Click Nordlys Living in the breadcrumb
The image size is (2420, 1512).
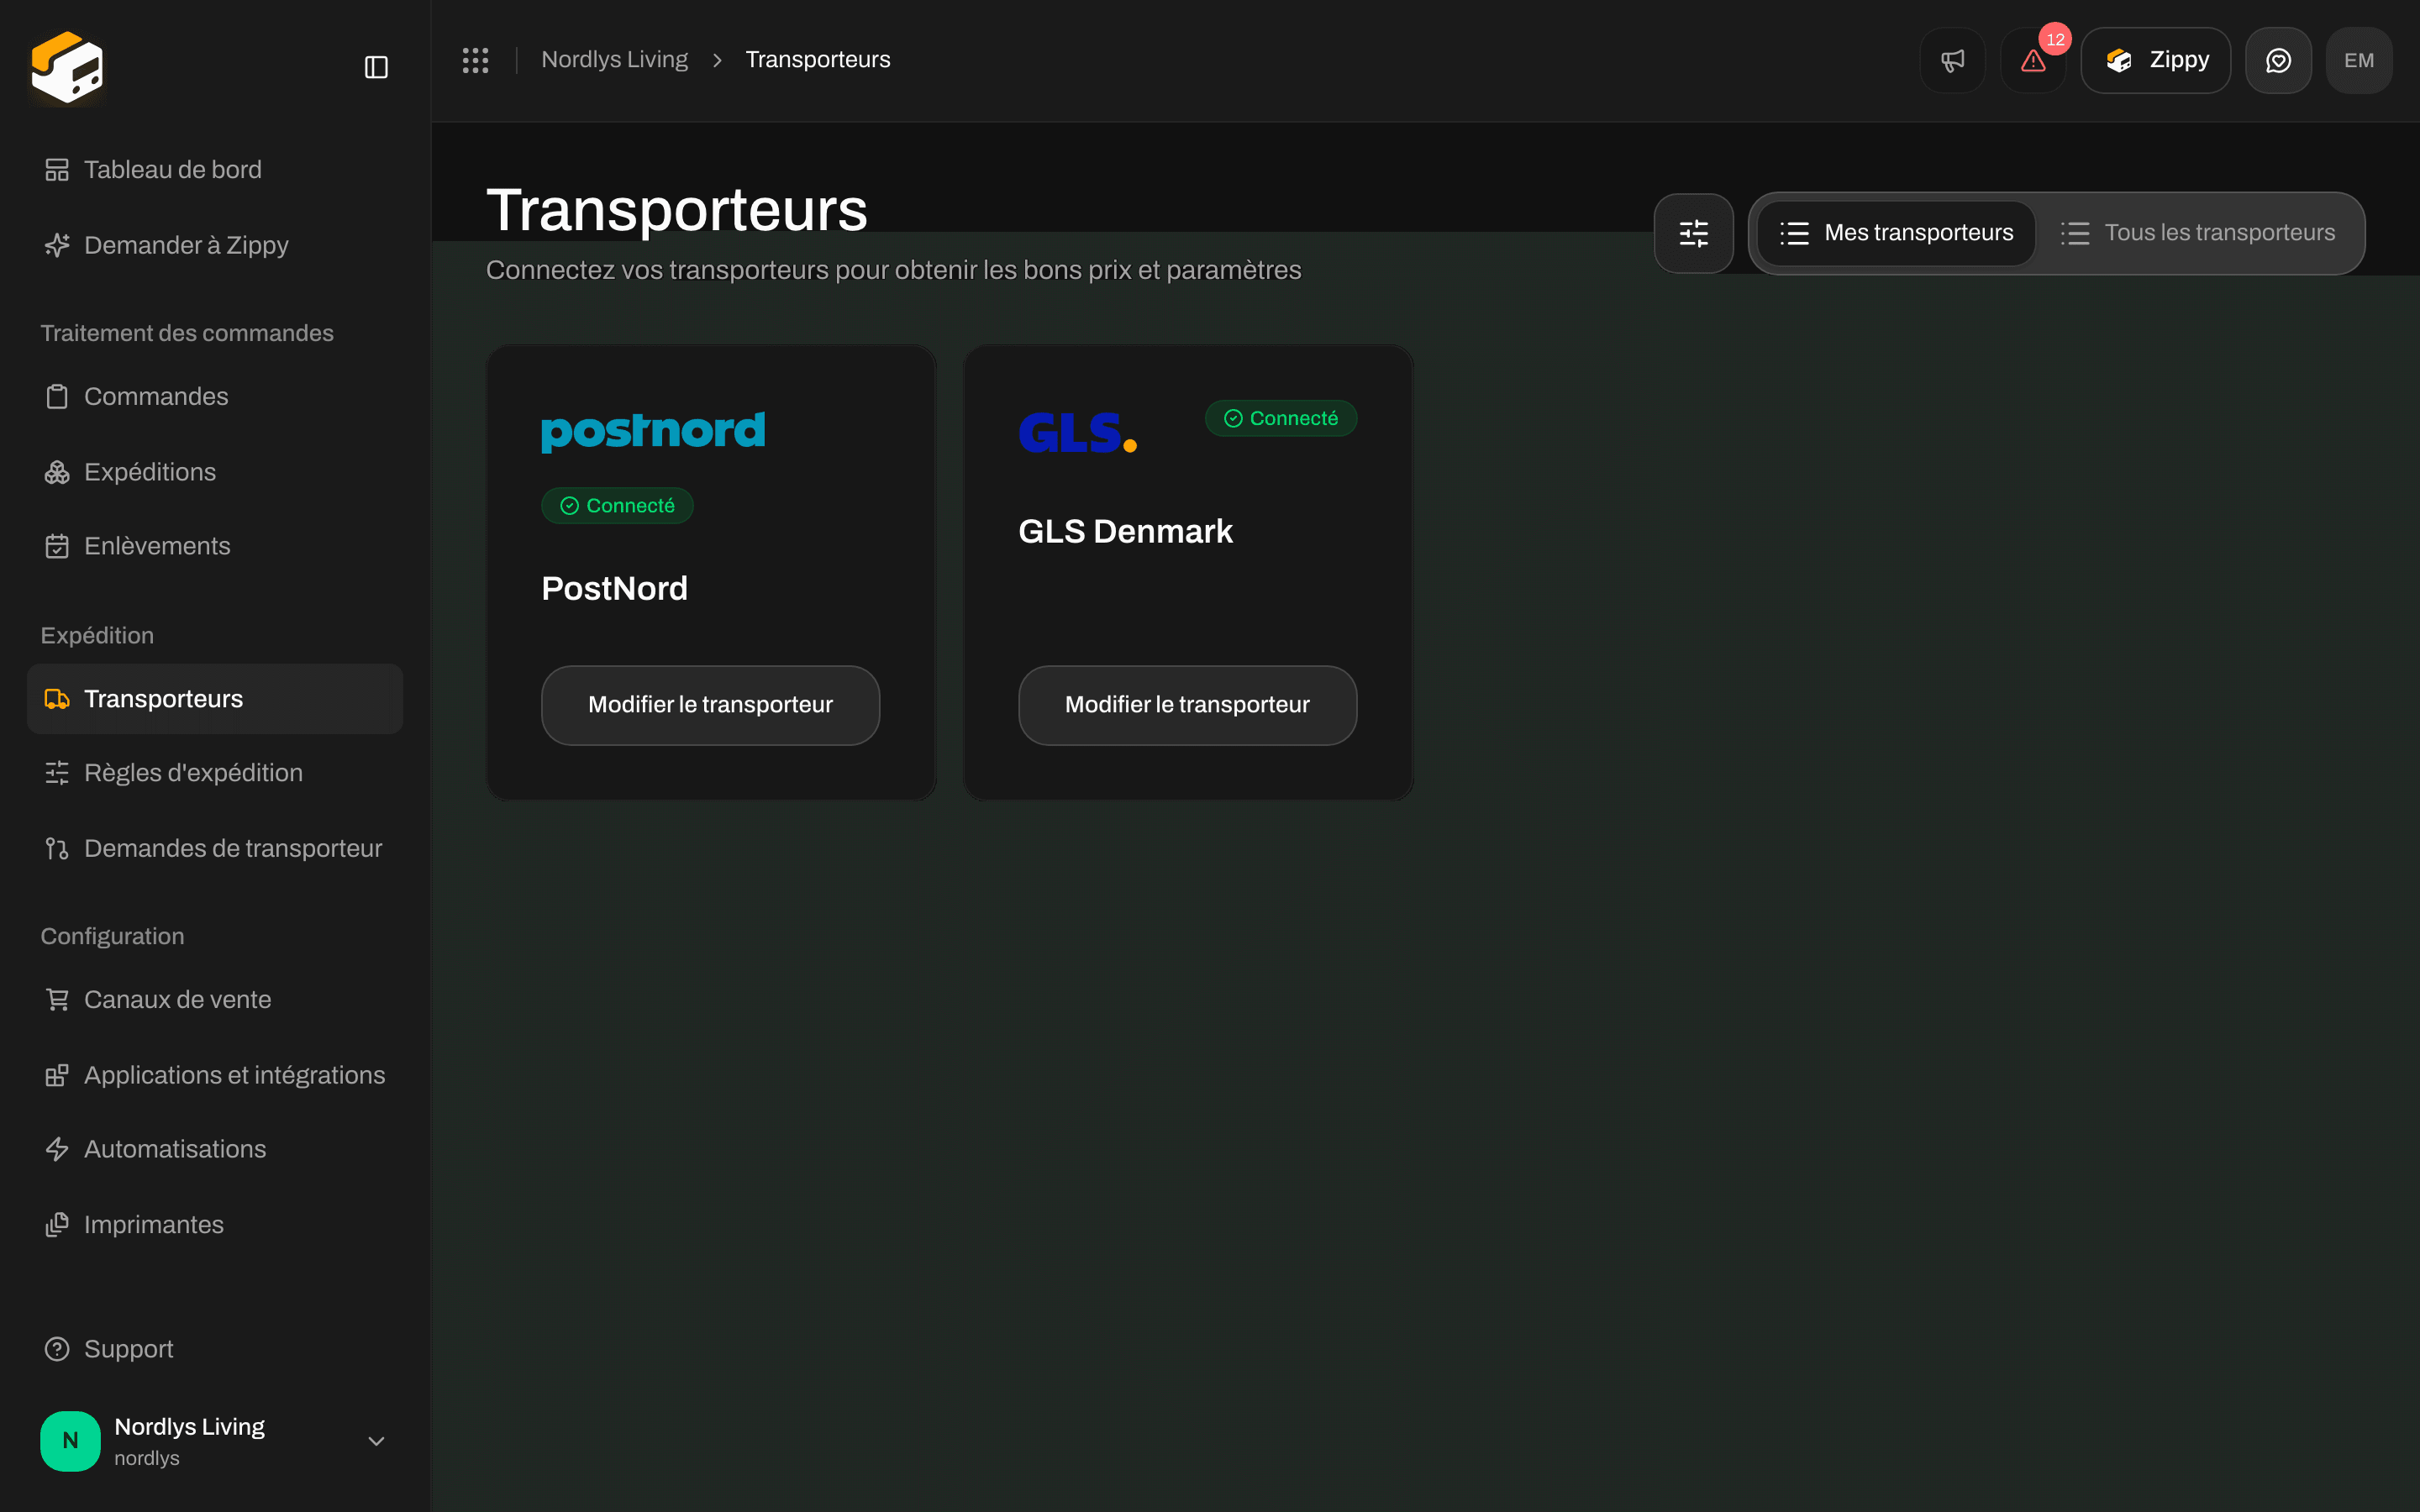tap(614, 60)
